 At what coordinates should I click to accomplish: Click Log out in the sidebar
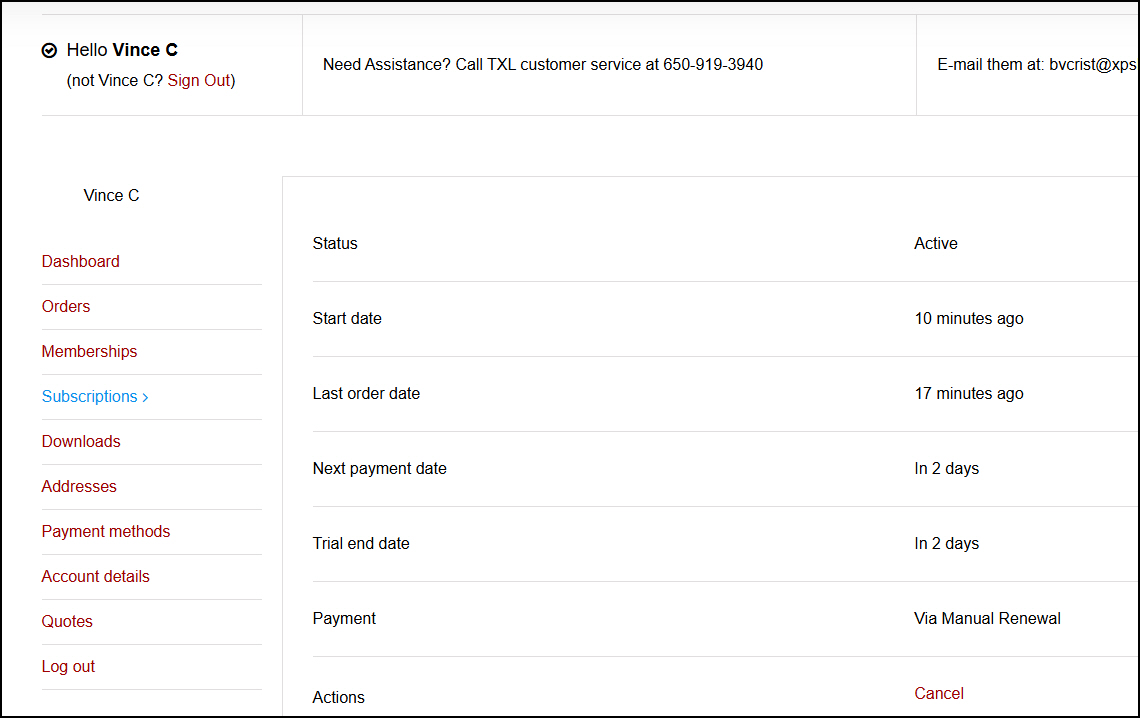(x=68, y=666)
